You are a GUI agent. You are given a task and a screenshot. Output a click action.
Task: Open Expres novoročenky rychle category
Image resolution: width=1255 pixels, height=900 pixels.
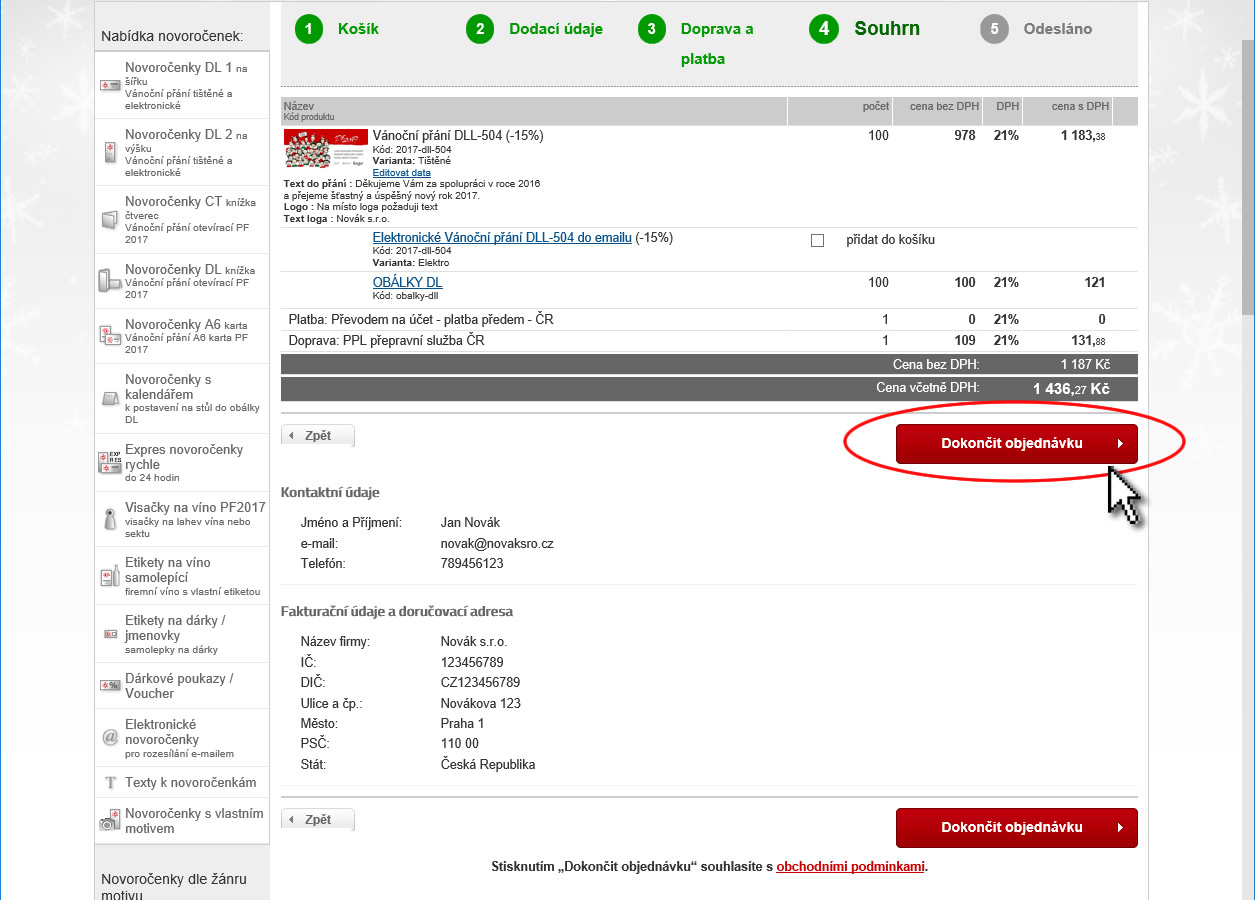[182, 463]
